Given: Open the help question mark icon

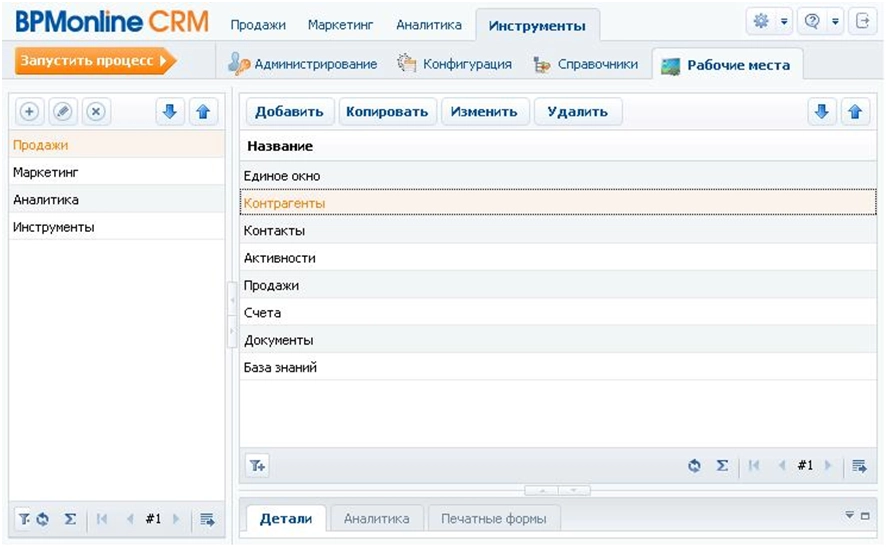Looking at the screenshot, I should (812, 22).
